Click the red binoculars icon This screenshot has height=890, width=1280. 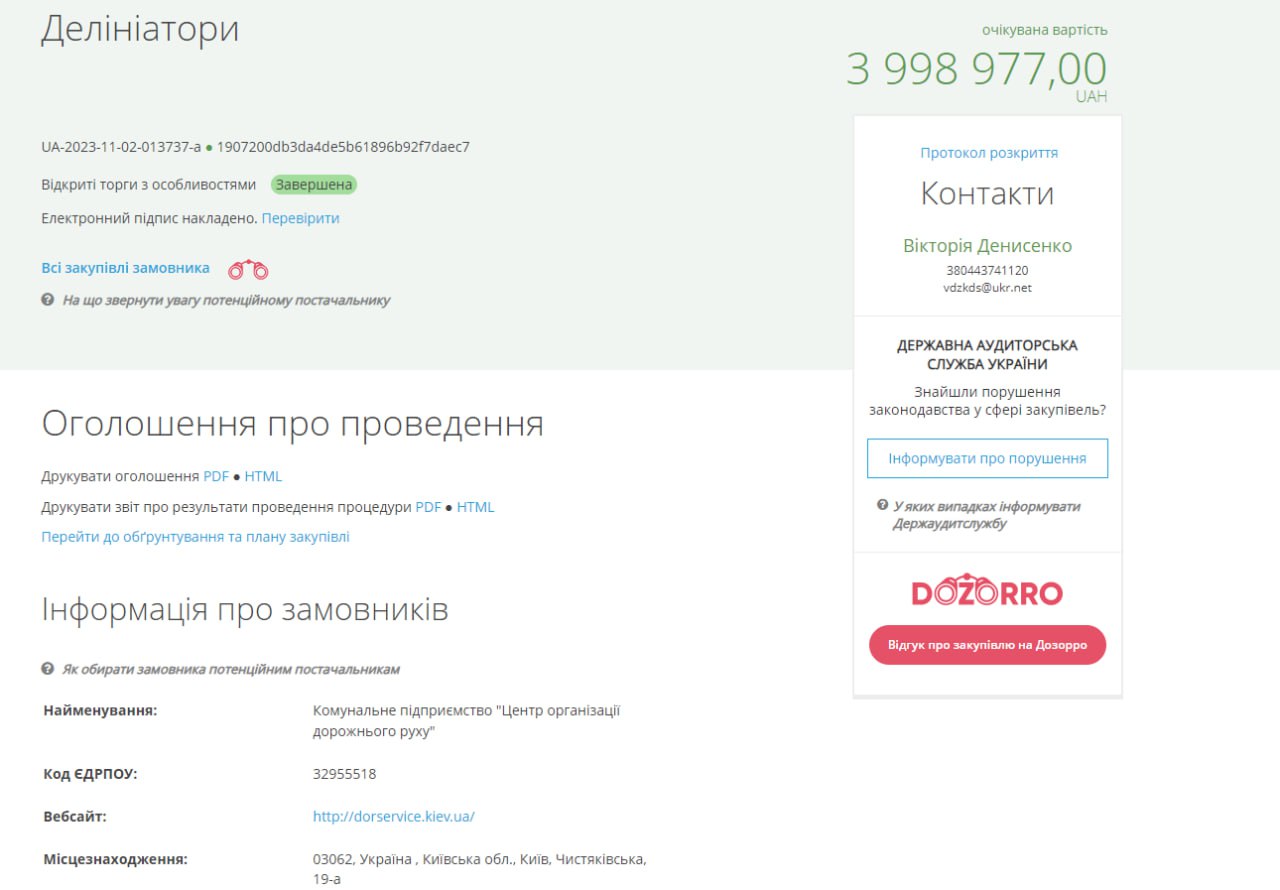[248, 270]
